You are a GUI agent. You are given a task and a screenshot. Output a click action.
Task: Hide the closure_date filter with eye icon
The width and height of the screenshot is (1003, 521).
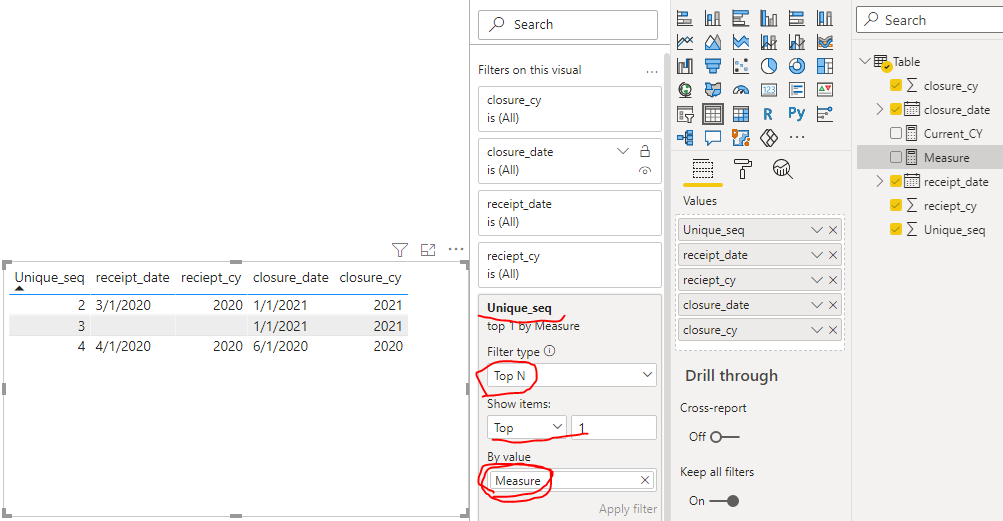tap(645, 170)
